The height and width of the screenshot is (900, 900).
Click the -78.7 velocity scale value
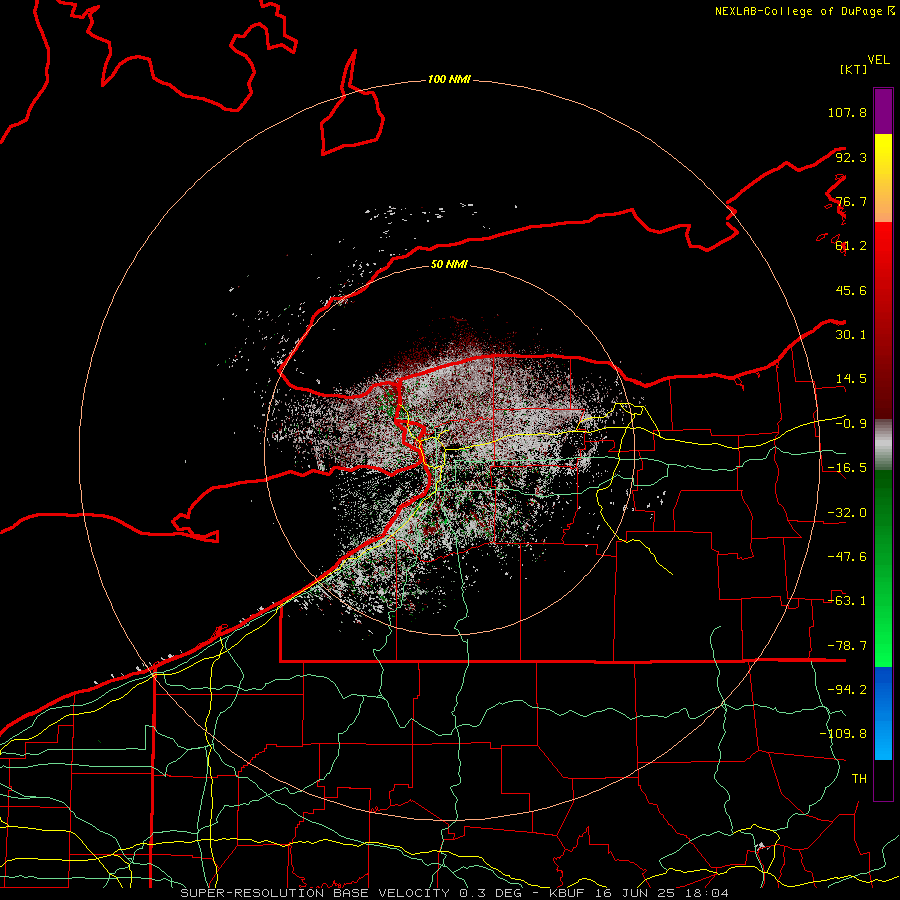coord(847,646)
